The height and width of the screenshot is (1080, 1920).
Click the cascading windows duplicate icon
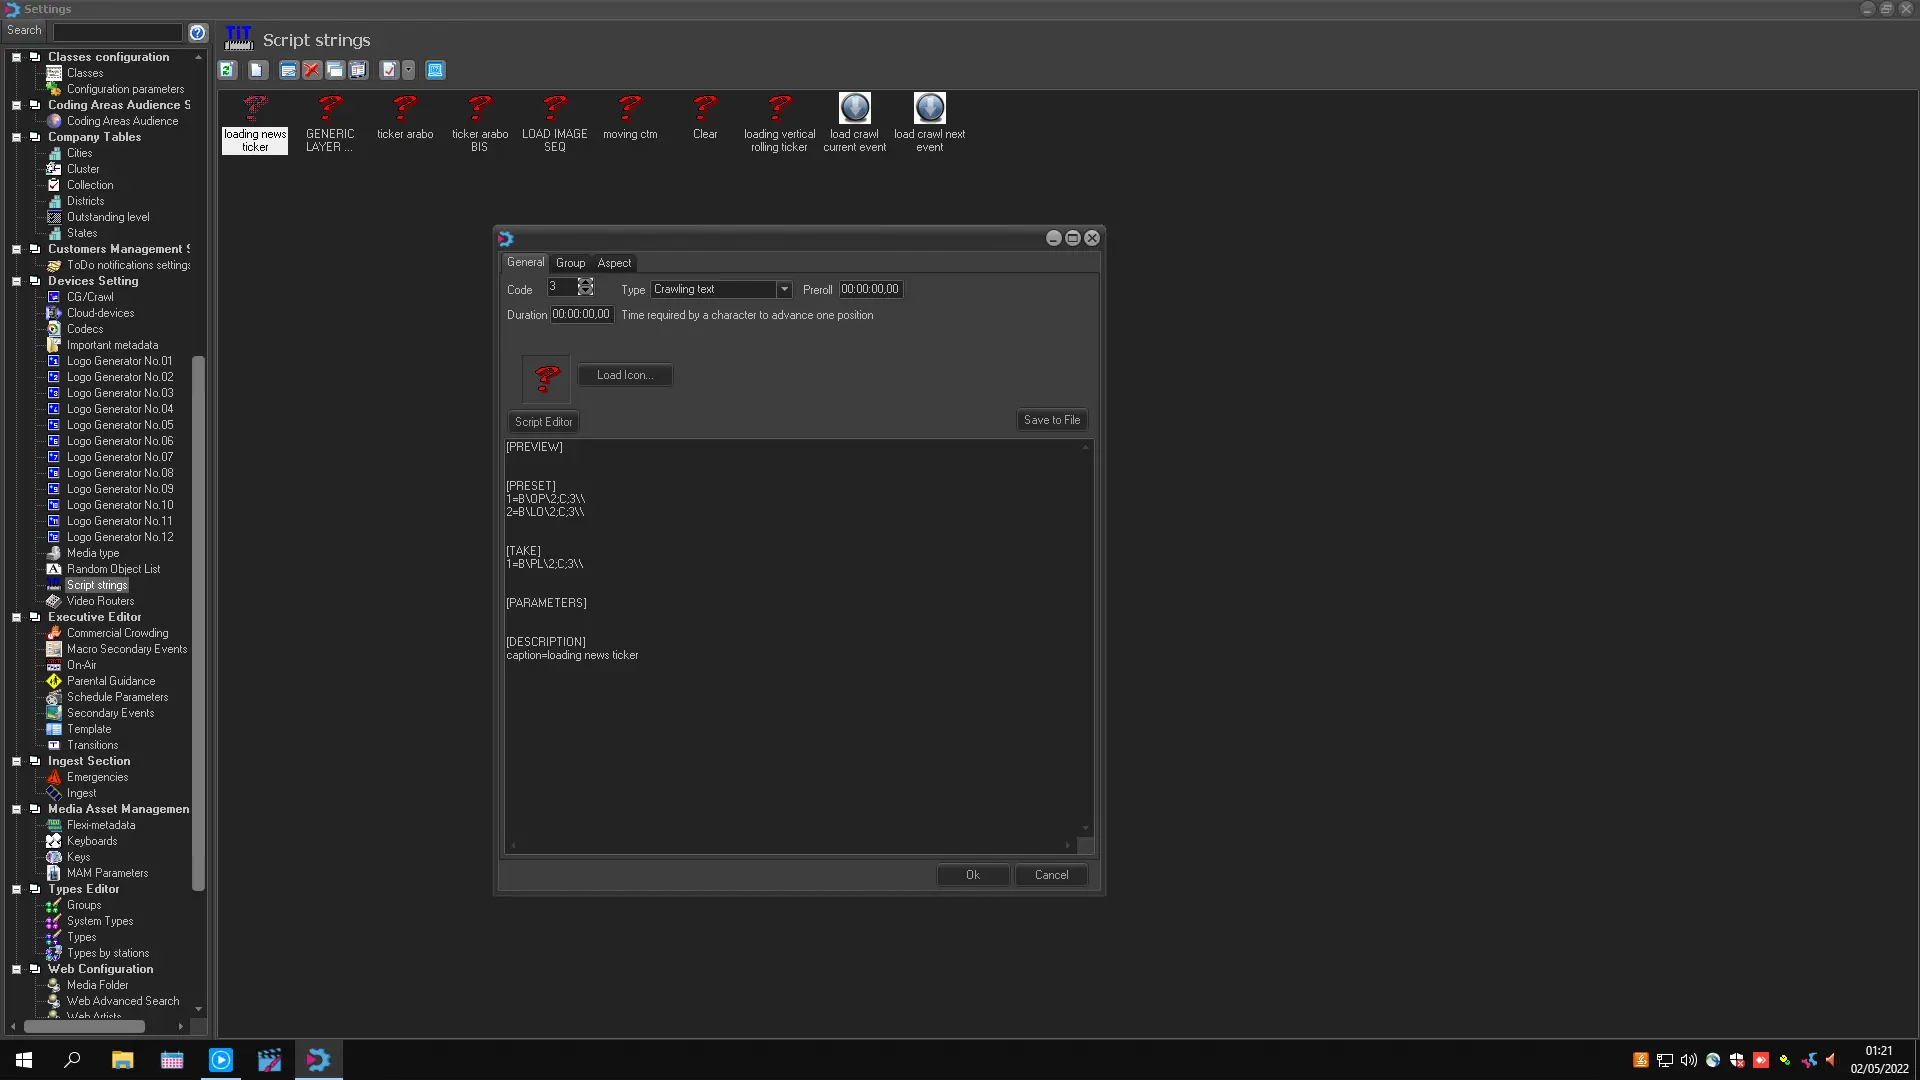click(x=335, y=70)
